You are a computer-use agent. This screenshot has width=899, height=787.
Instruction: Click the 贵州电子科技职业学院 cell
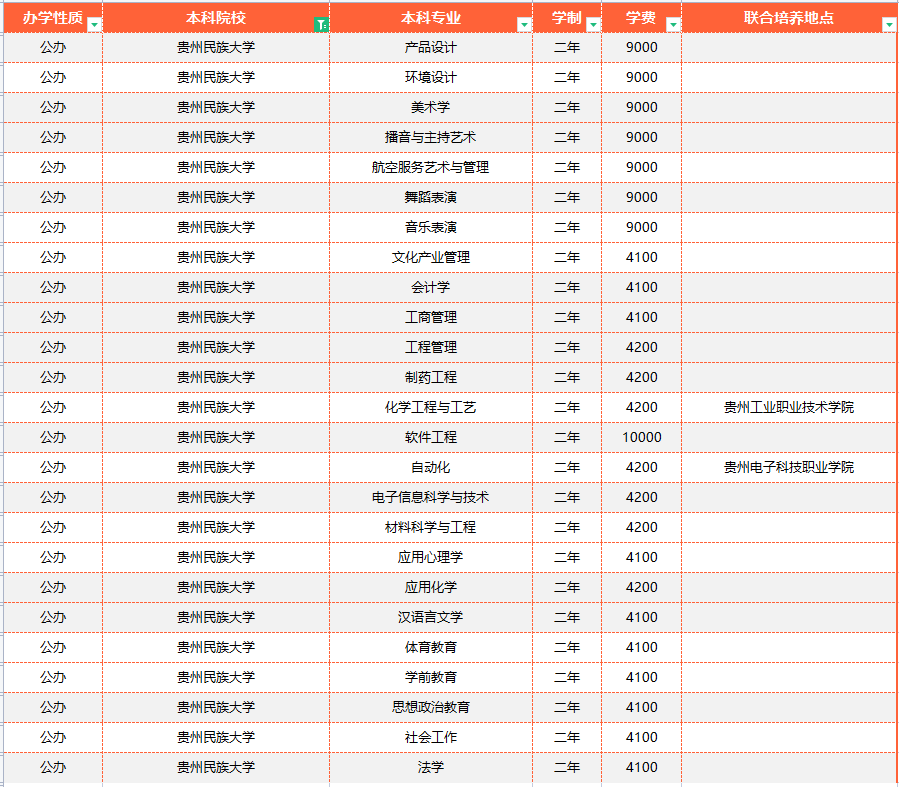tap(789, 467)
